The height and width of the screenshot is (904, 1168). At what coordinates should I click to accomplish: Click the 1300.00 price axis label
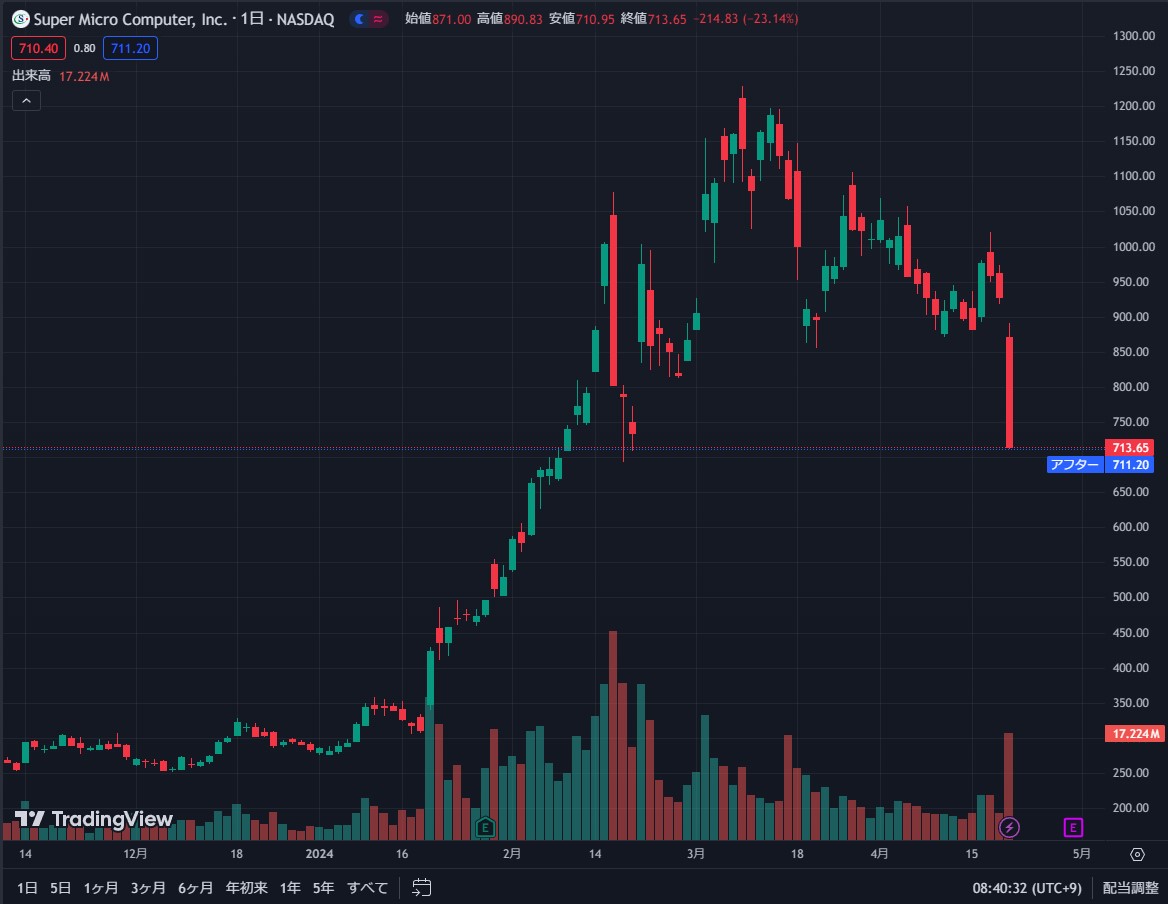coord(1134,36)
